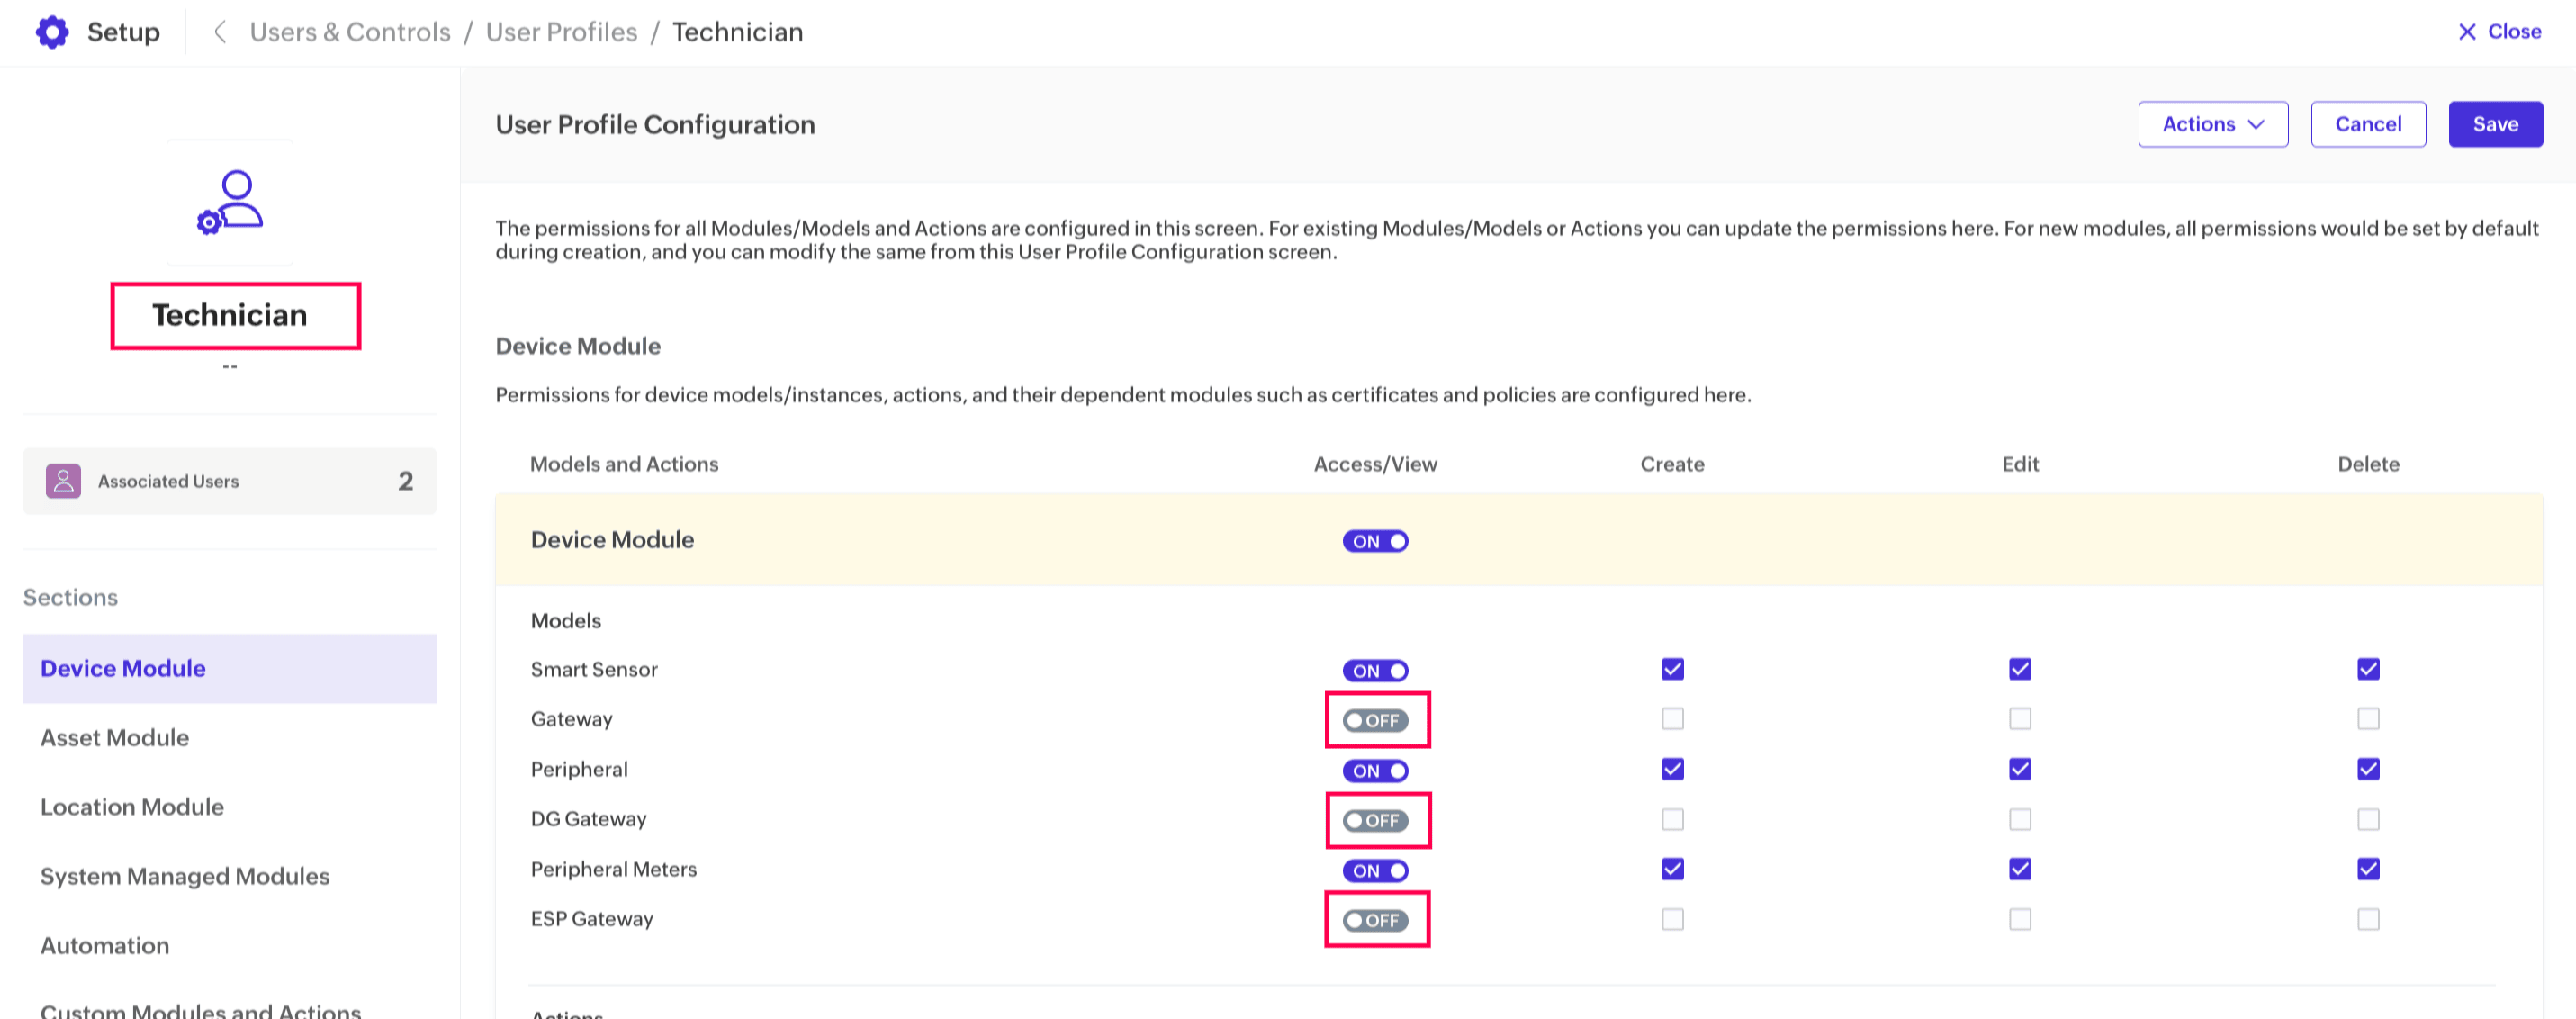
Task: Select Location Module section
Action: click(x=132, y=807)
